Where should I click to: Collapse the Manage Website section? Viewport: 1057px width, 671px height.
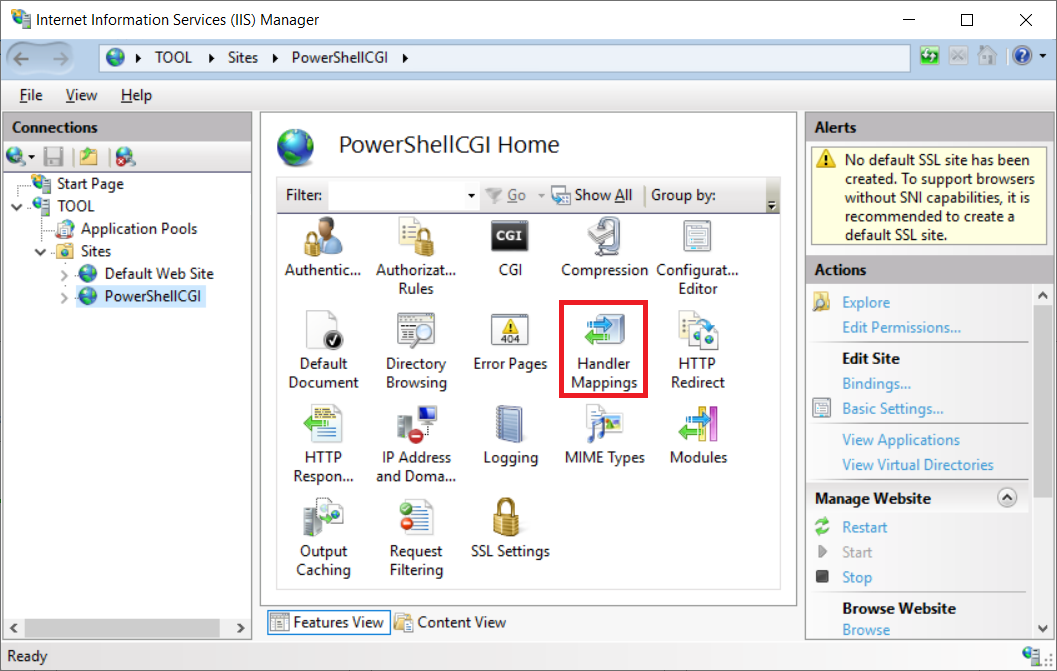1006,498
